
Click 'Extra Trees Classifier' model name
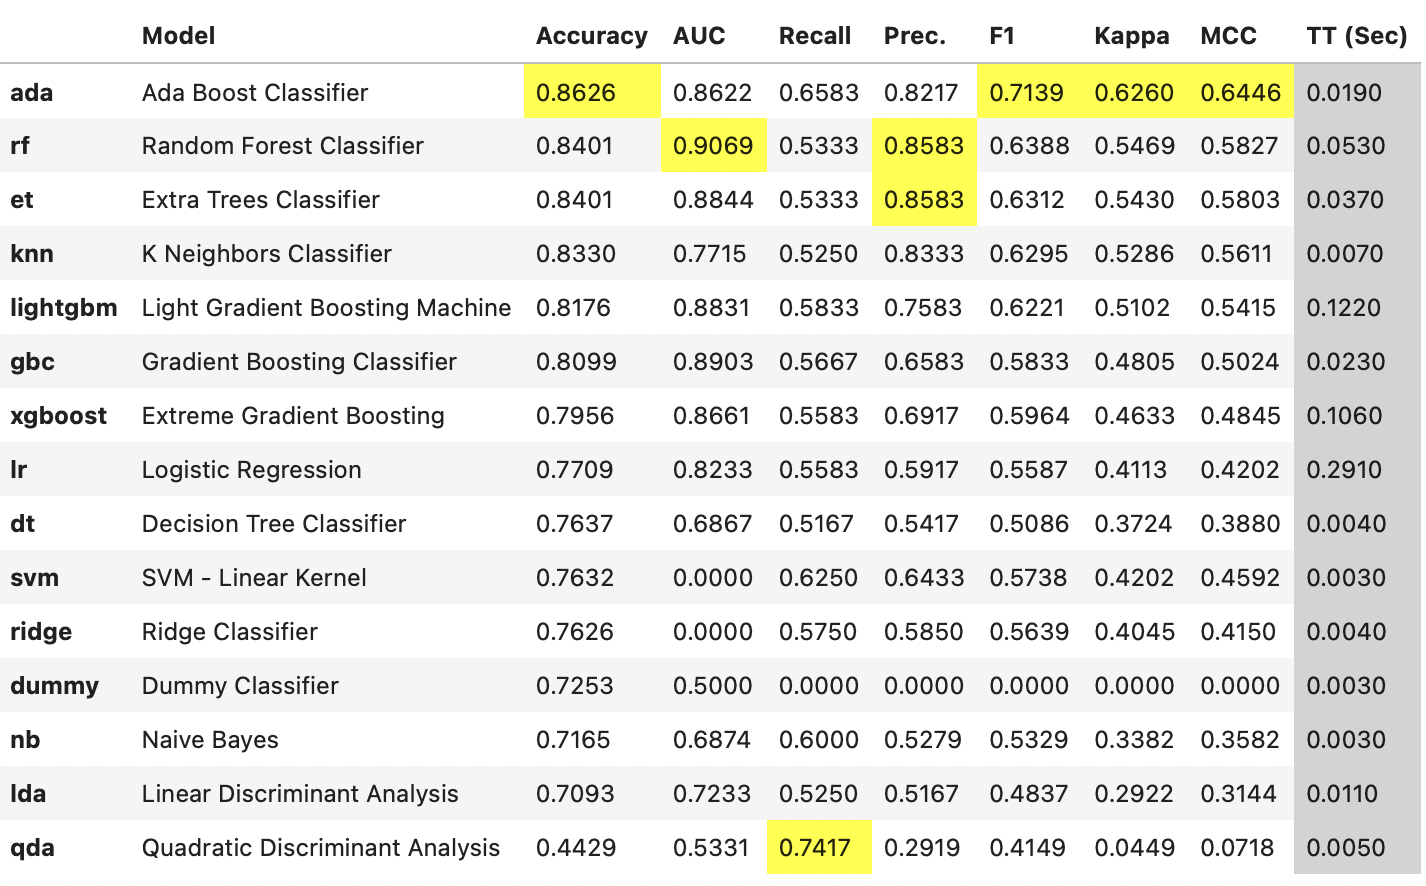tap(261, 200)
